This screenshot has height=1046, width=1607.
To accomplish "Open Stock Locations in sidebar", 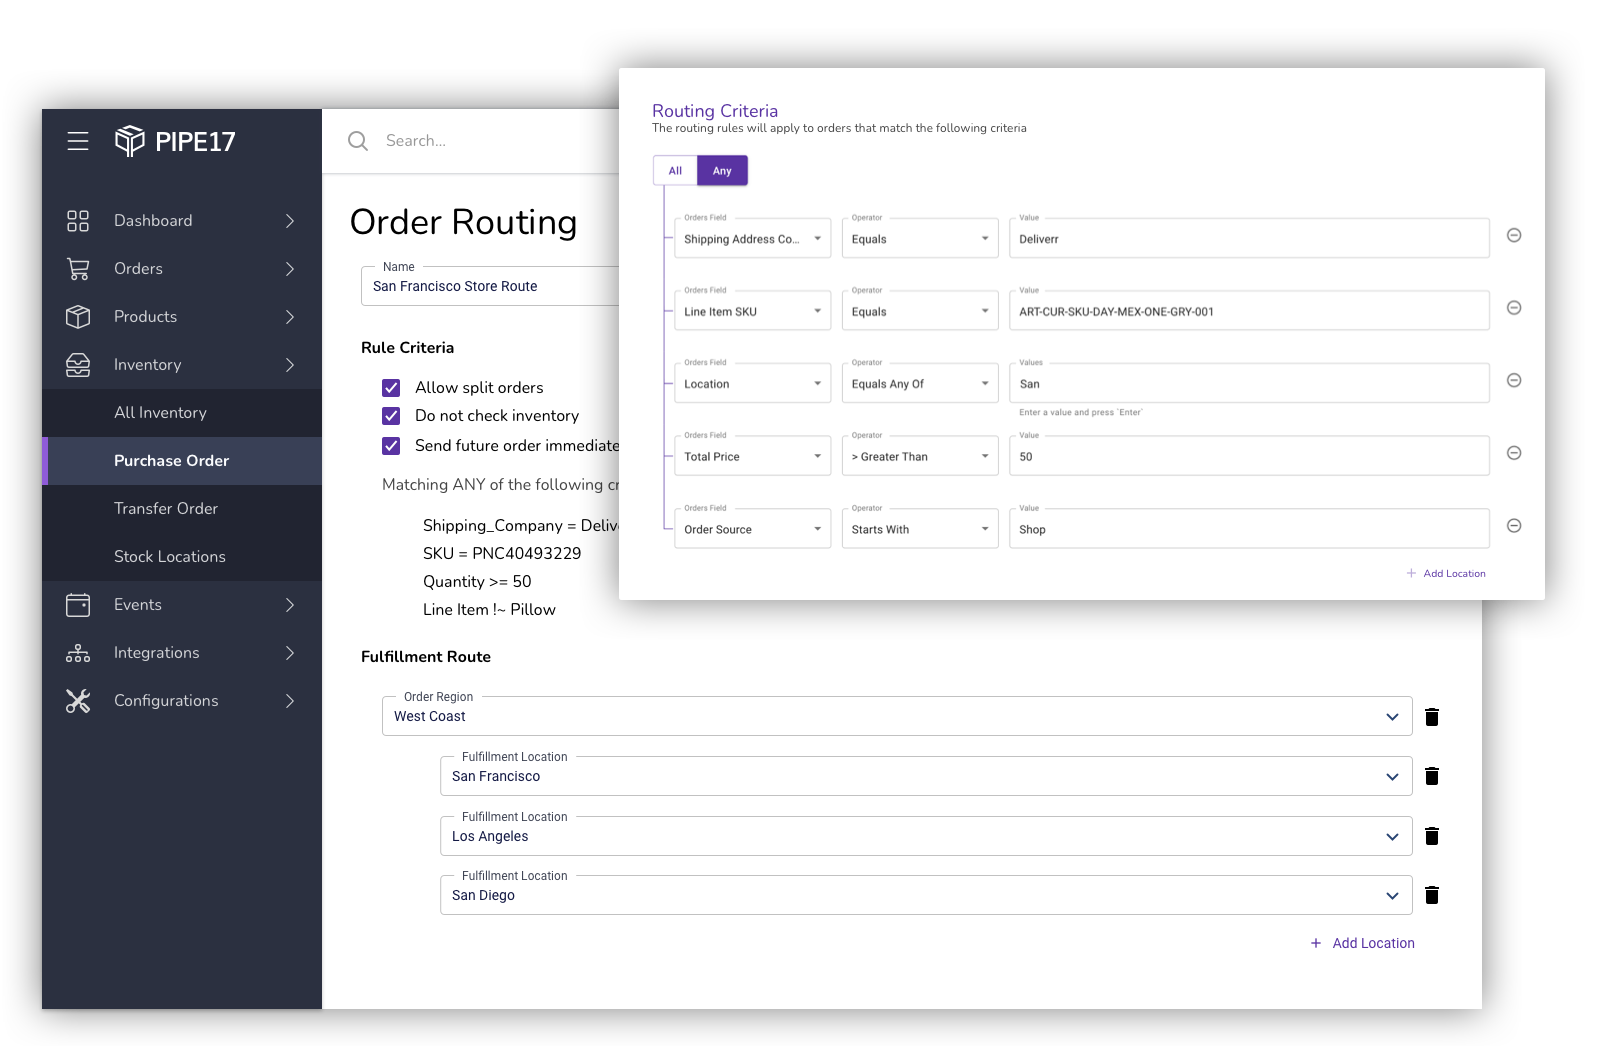I will (x=182, y=557).
